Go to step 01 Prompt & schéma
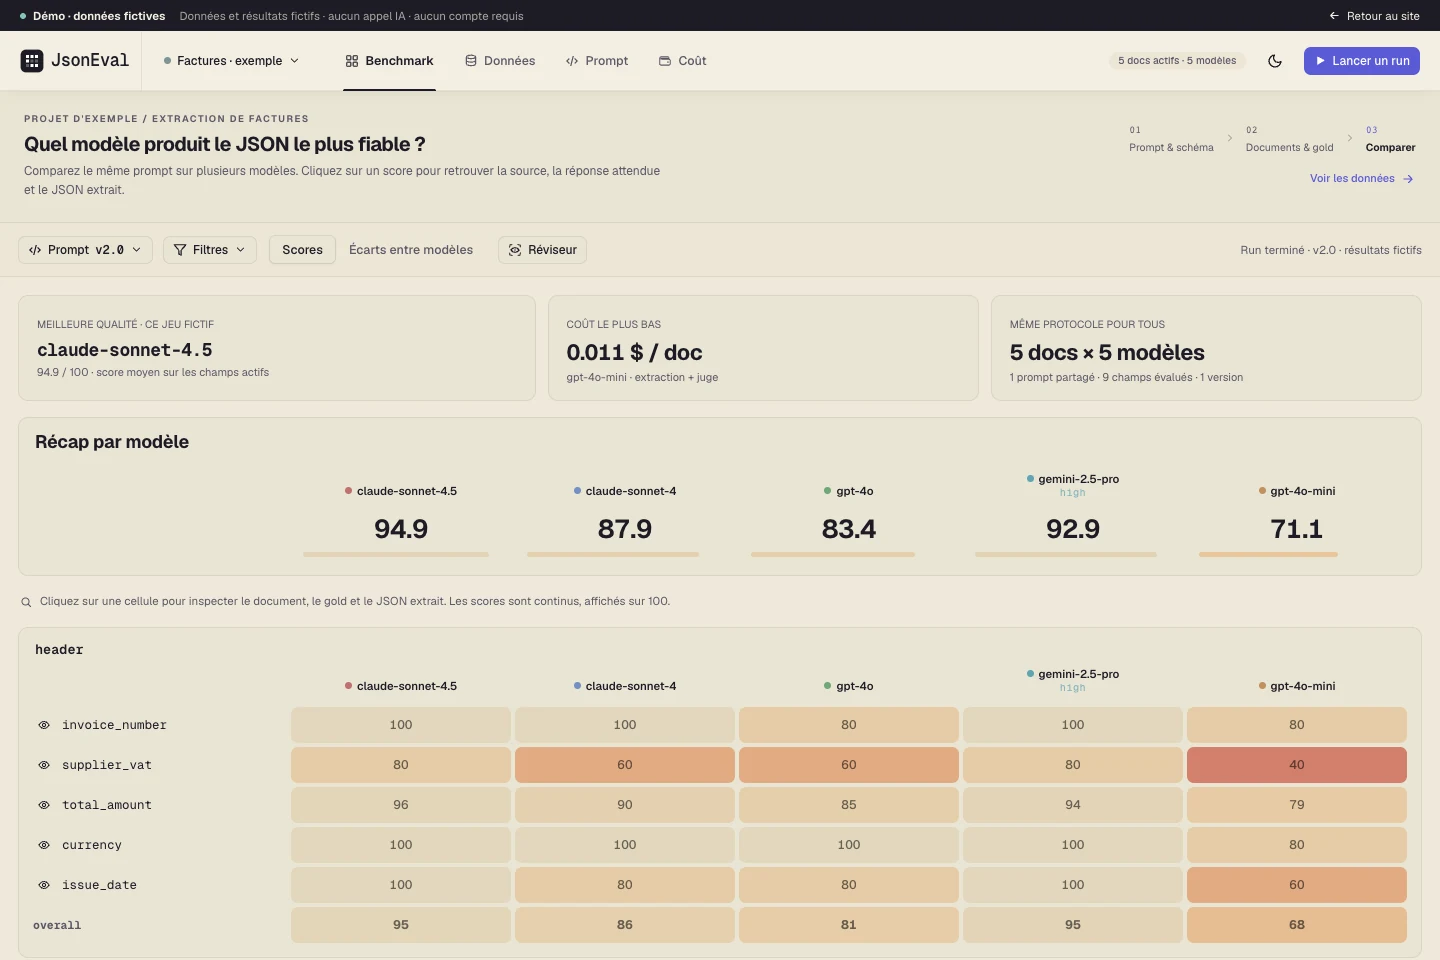This screenshot has height=960, width=1440. coord(1171,139)
